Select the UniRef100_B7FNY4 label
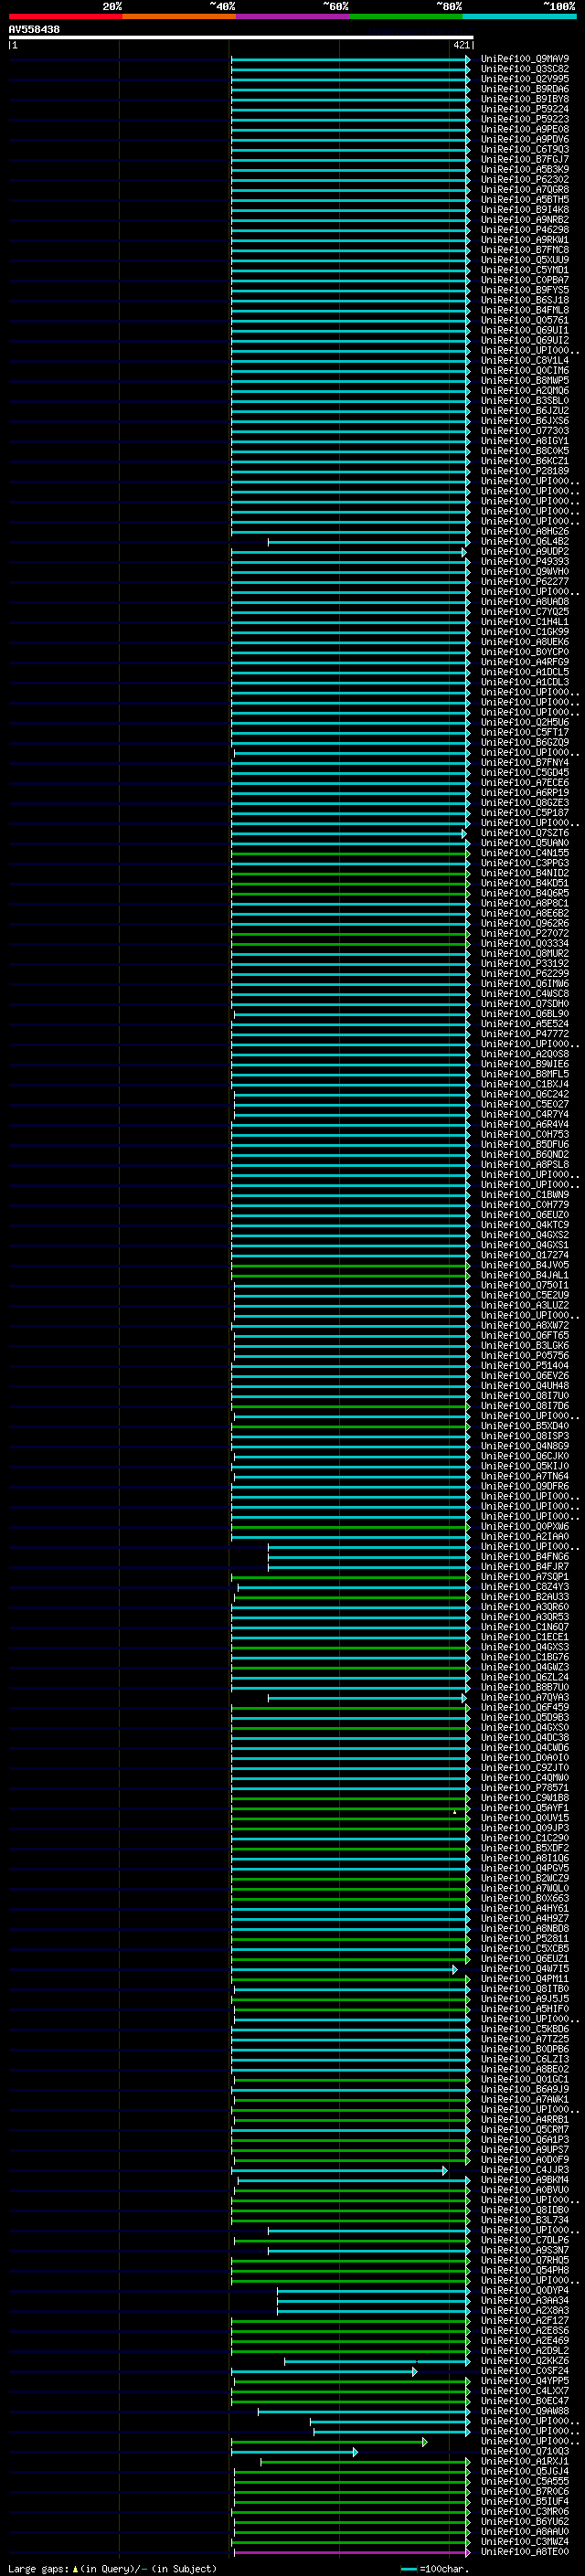 click(x=525, y=763)
